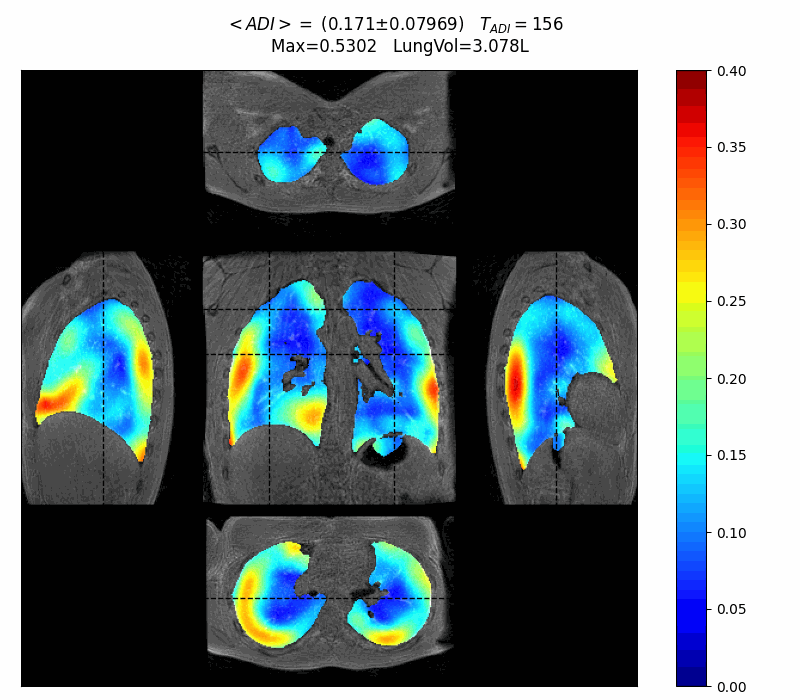
Task: Select the left sagittal lung view
Action: [96, 378]
